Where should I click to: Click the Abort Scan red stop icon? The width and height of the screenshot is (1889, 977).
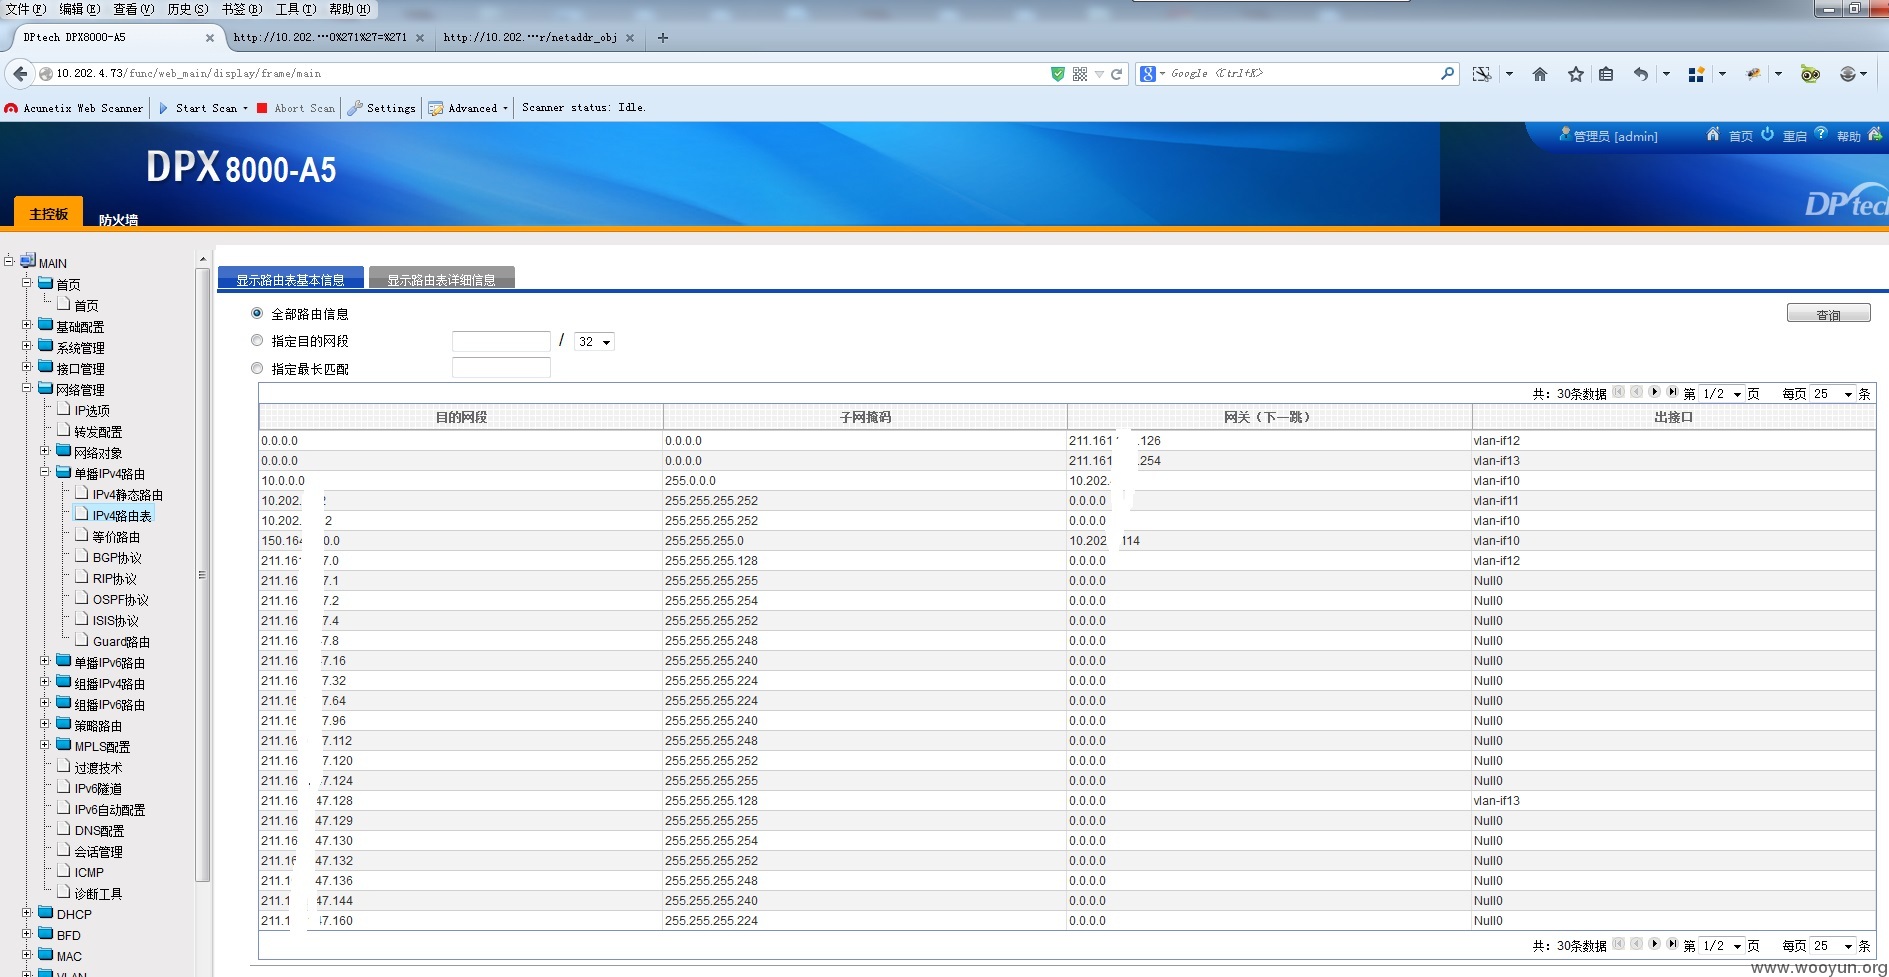click(x=262, y=108)
